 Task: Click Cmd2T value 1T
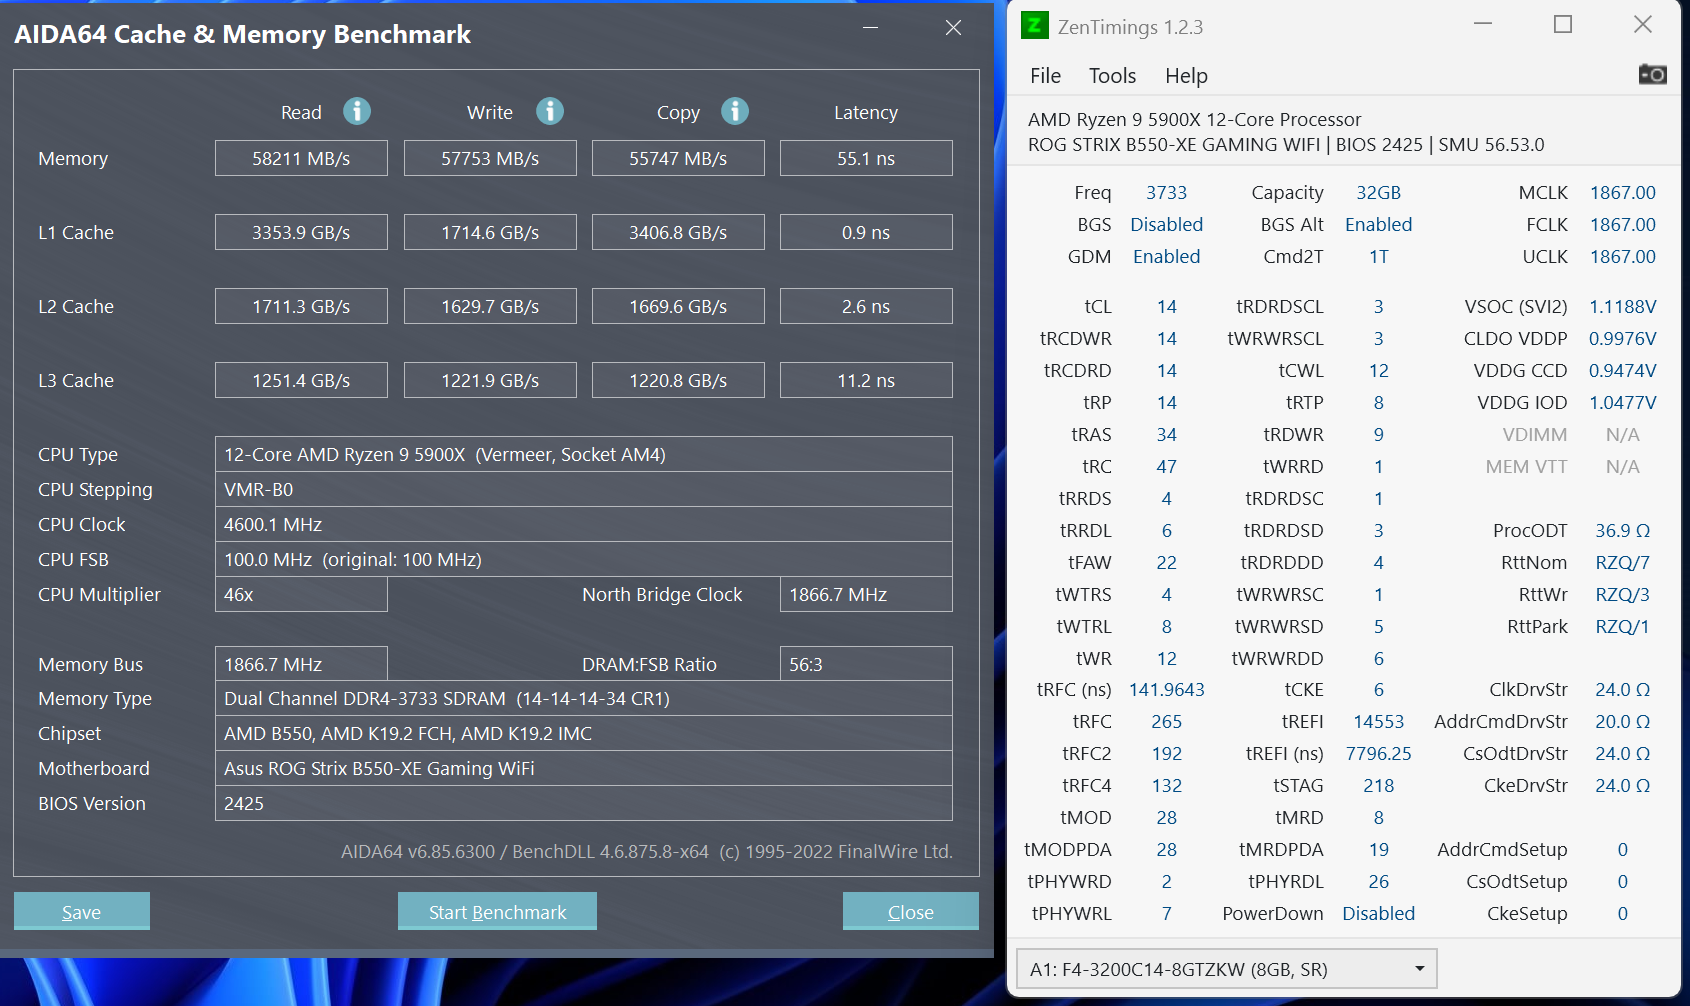pos(1378,256)
